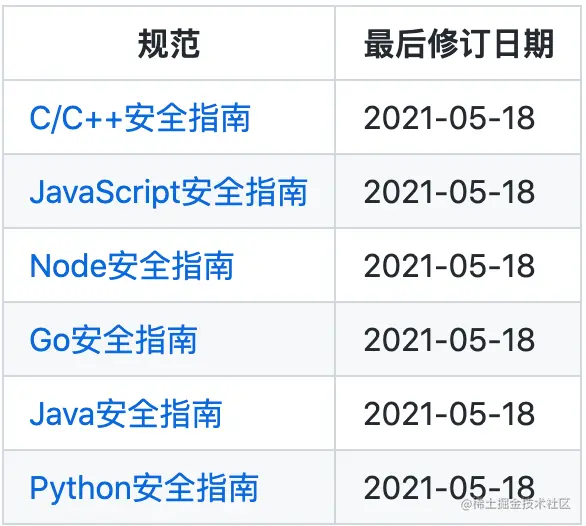Open the Go安全指南 link
586x526 pixels.
click(113, 340)
